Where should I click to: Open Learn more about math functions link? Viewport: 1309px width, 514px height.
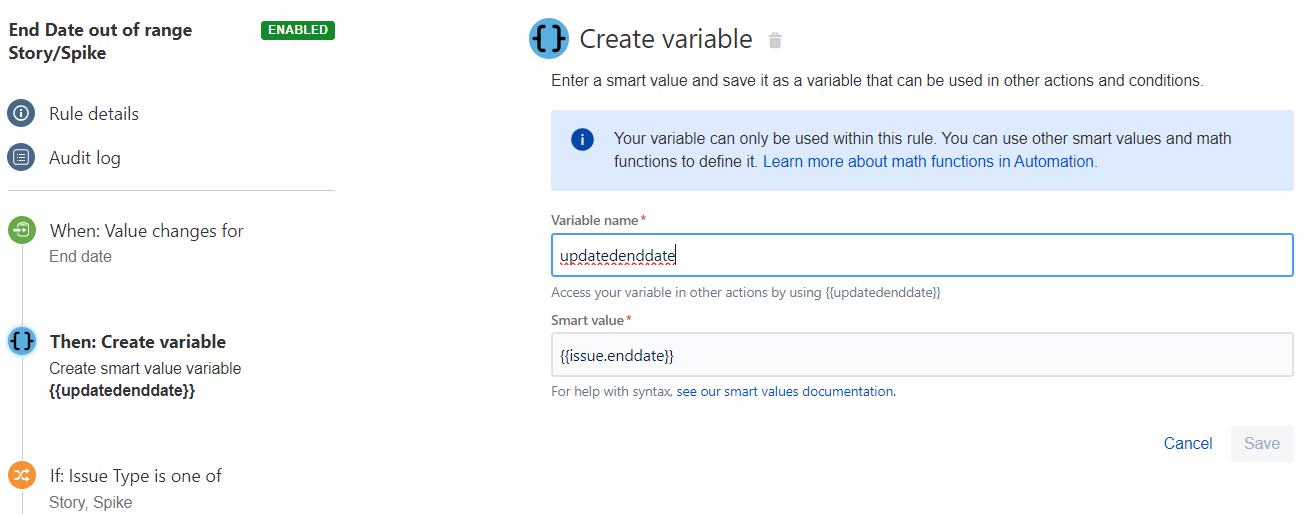pos(930,161)
